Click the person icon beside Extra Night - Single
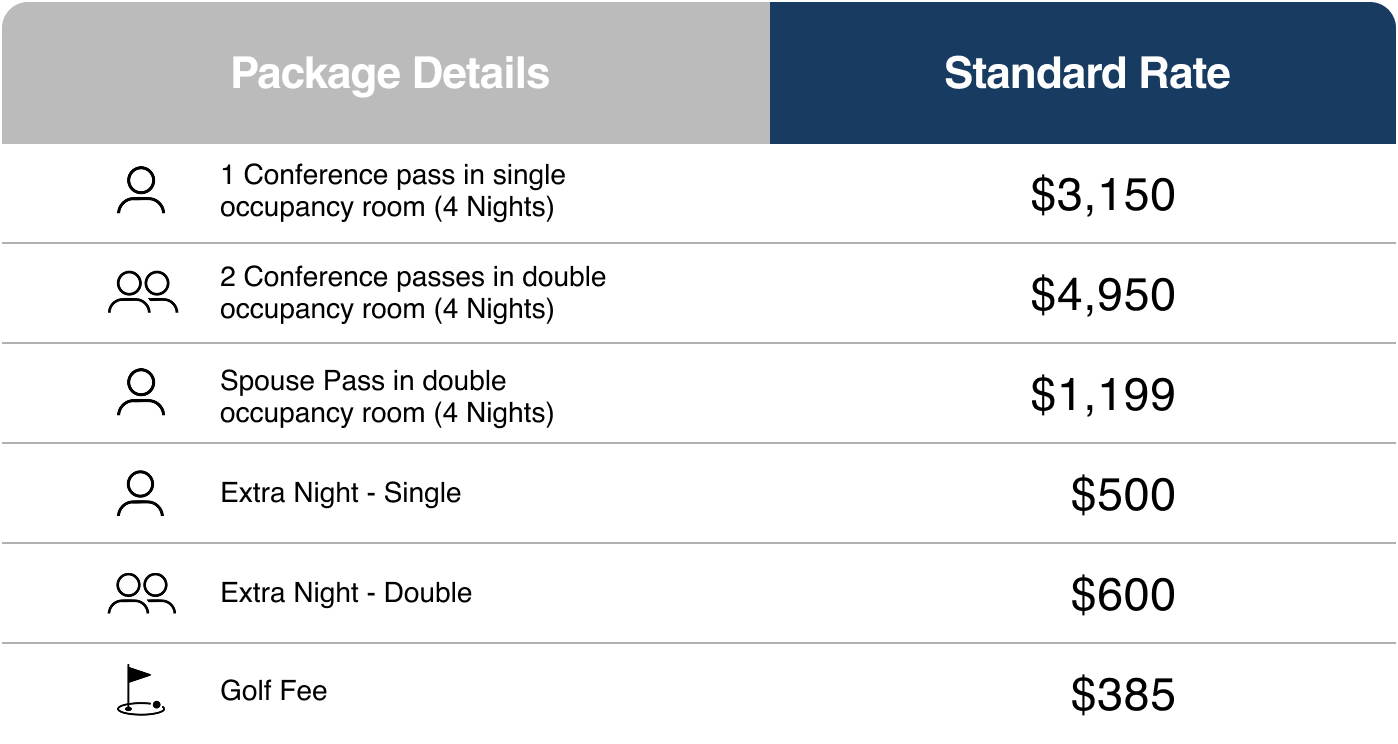 (x=141, y=494)
